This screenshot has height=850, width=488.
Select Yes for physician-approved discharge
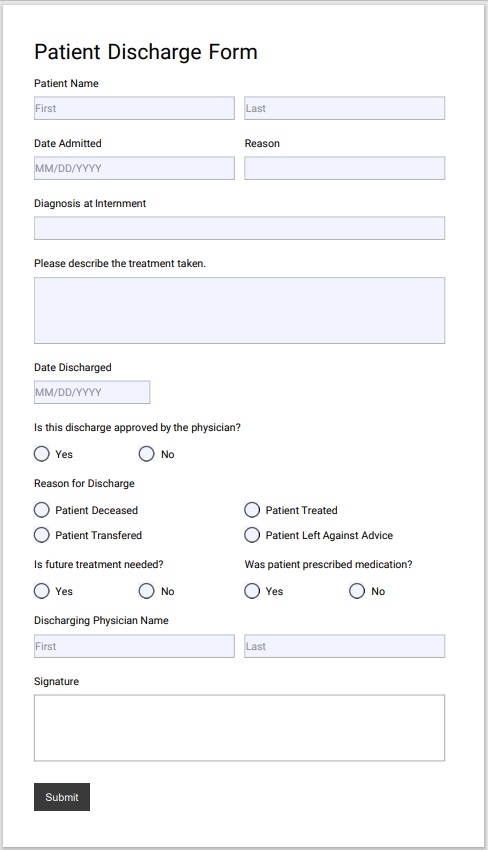[42, 454]
